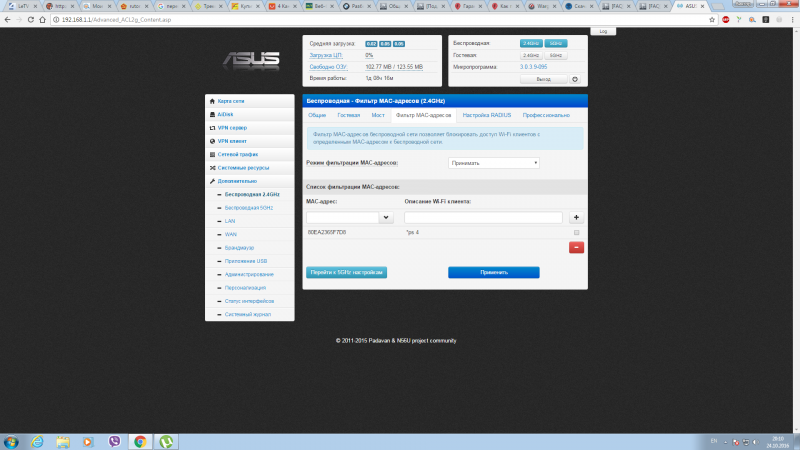Toggle the guest 5GHz network button
This screenshot has width=800, height=450.
pyautogui.click(x=556, y=55)
